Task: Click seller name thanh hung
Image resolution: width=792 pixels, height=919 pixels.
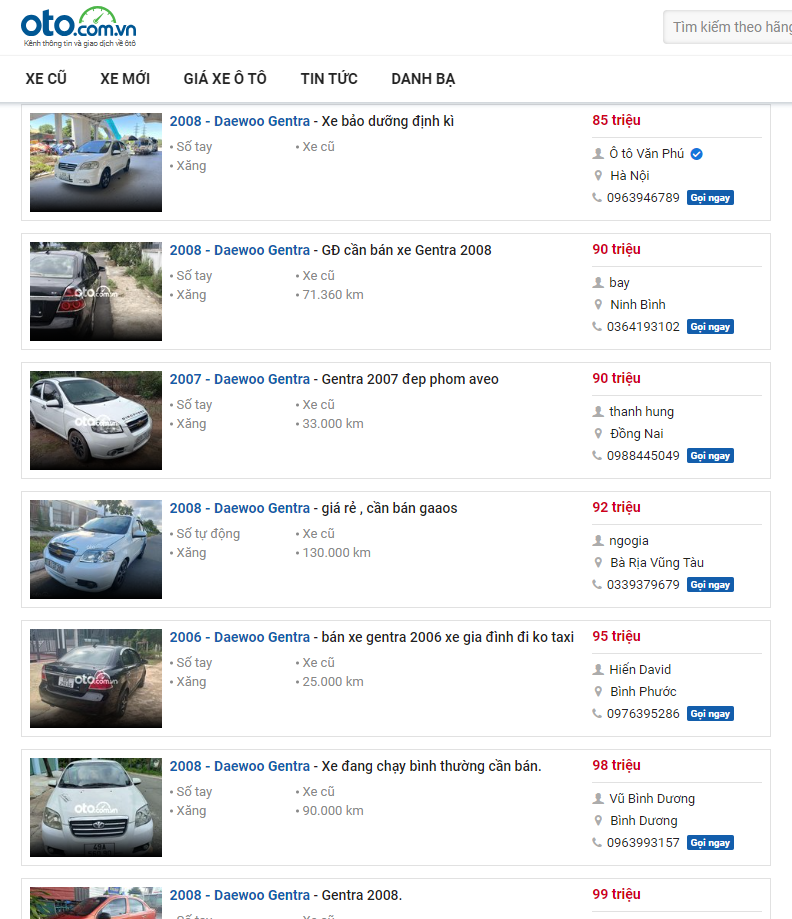Action: (641, 411)
